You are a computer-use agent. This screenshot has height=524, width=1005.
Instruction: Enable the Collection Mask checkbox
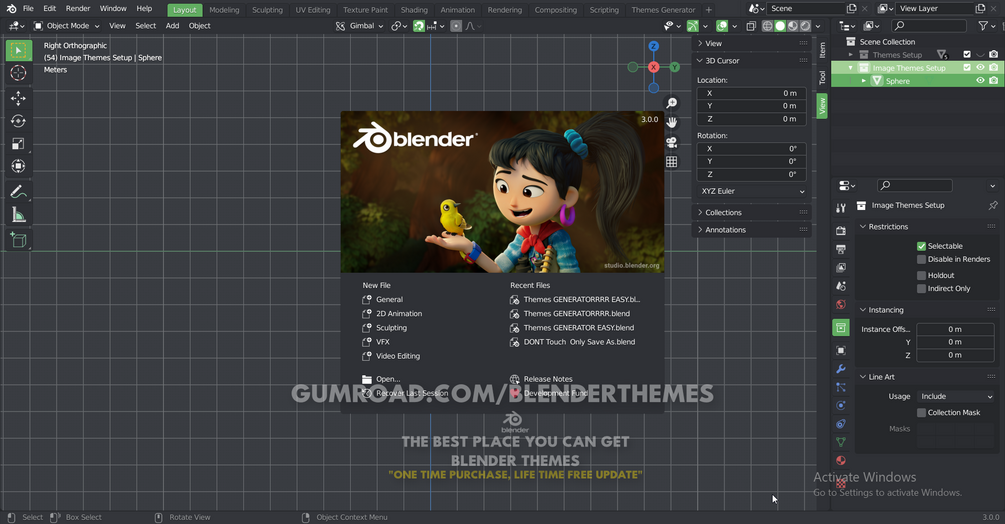[x=921, y=413]
